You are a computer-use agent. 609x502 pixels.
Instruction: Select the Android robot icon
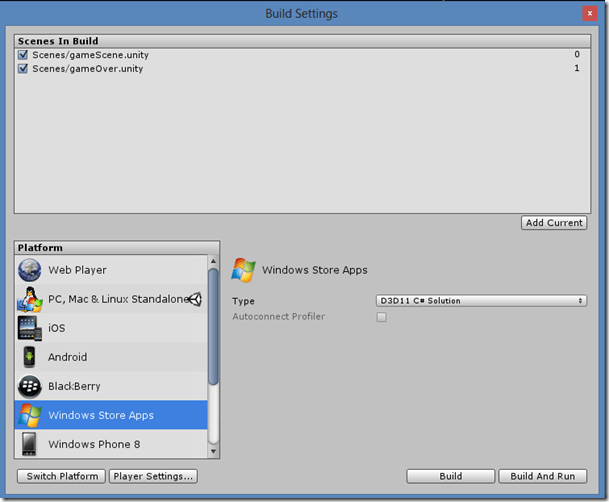[x=30, y=357]
